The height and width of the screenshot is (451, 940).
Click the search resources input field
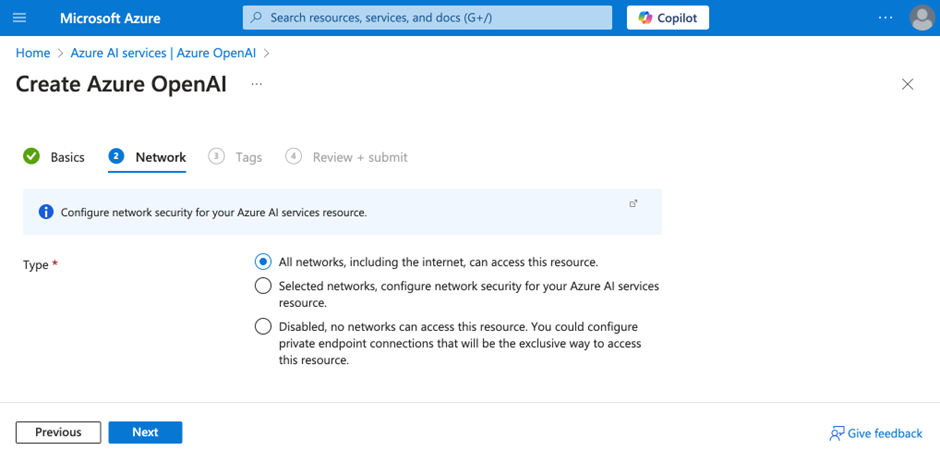[x=427, y=18]
